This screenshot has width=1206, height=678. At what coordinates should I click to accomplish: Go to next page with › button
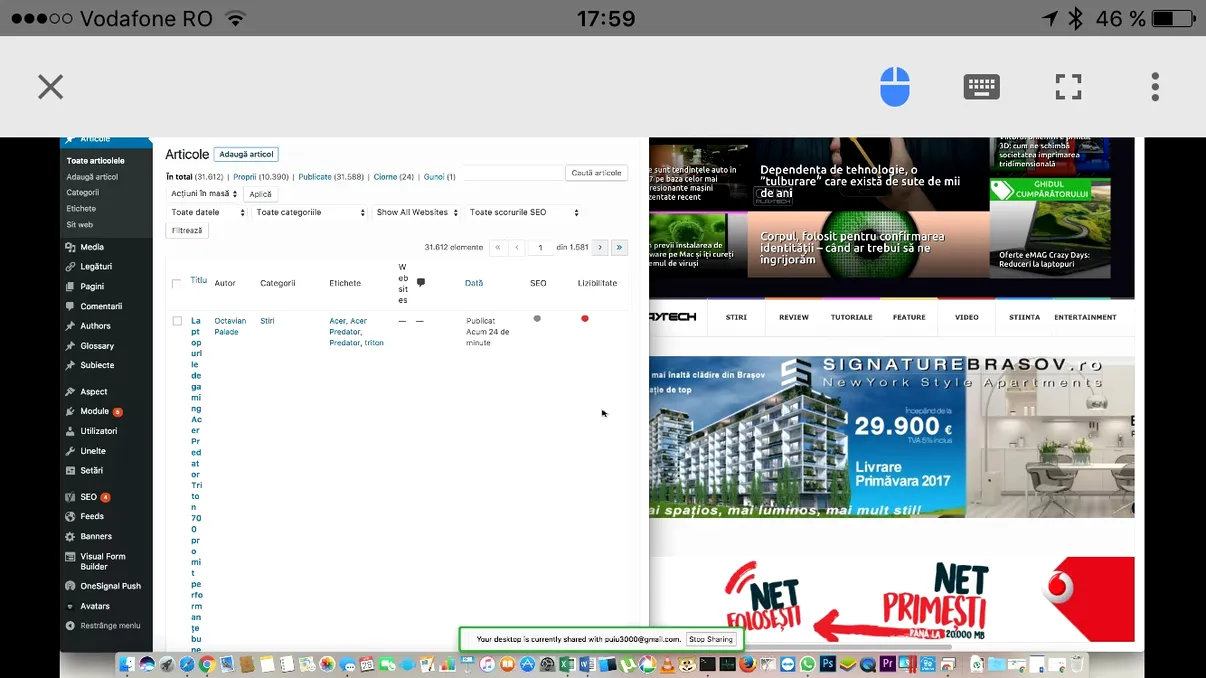point(600,247)
